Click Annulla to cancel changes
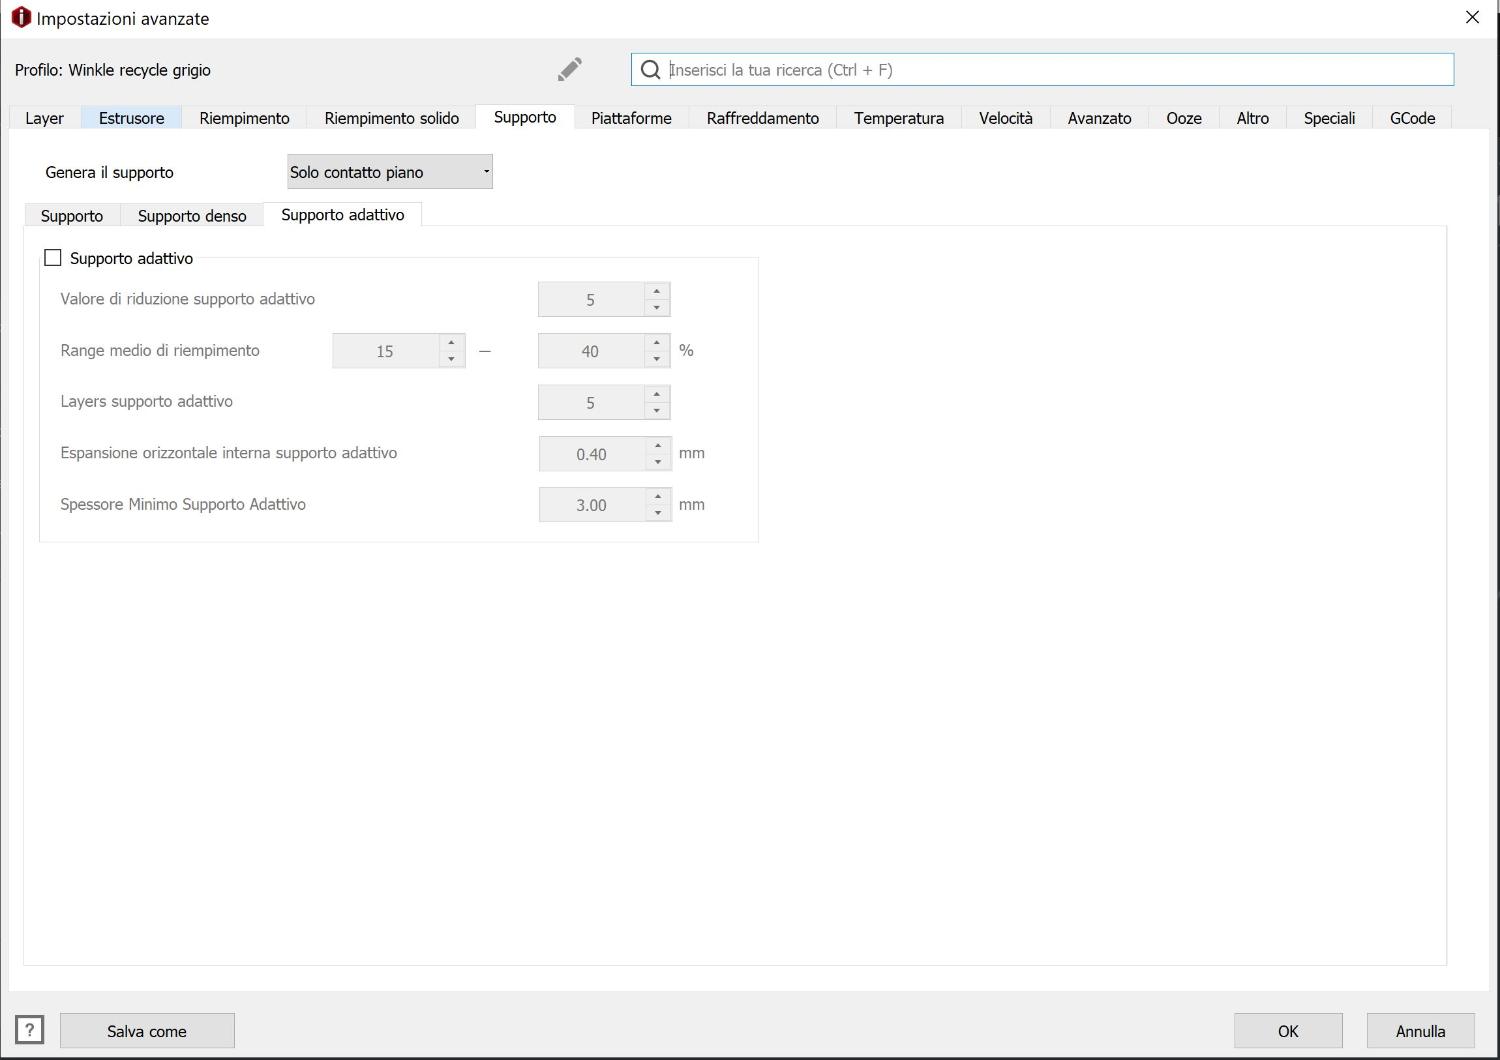This screenshot has height=1060, width=1500. (1420, 1031)
